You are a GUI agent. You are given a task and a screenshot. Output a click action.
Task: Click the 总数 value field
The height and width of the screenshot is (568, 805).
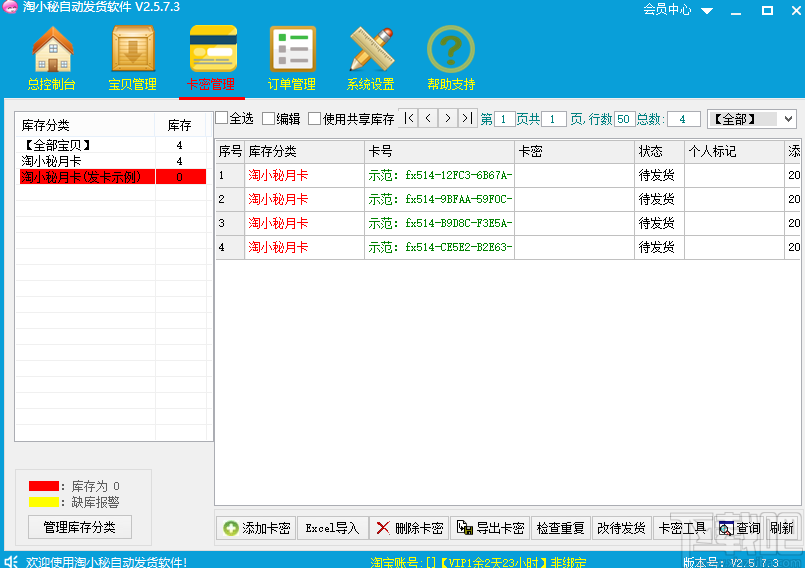click(x=684, y=119)
